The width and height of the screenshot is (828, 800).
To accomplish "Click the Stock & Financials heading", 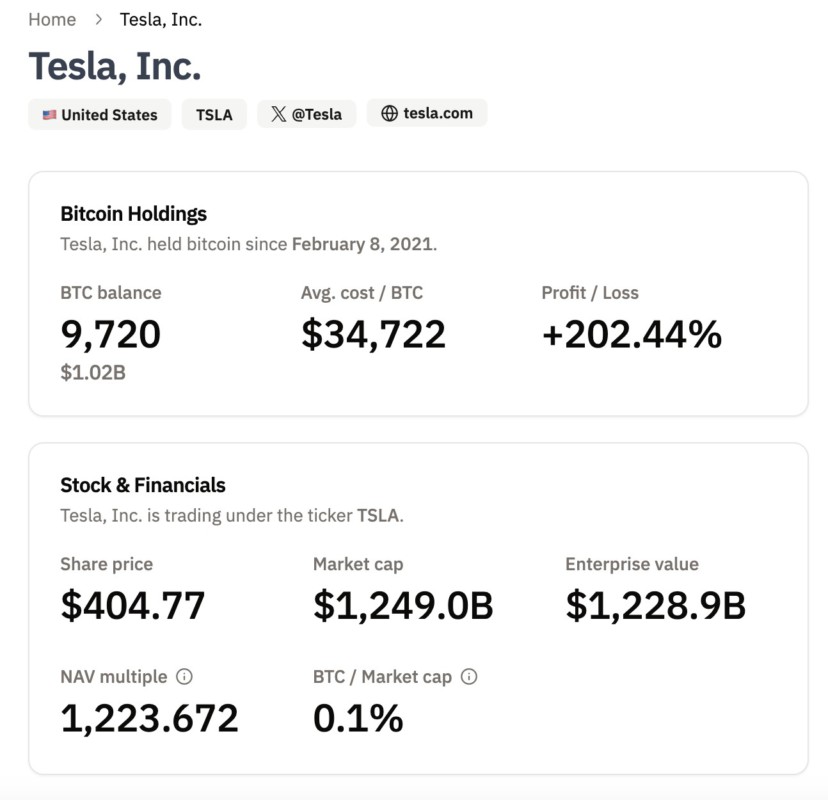I will pos(143,485).
